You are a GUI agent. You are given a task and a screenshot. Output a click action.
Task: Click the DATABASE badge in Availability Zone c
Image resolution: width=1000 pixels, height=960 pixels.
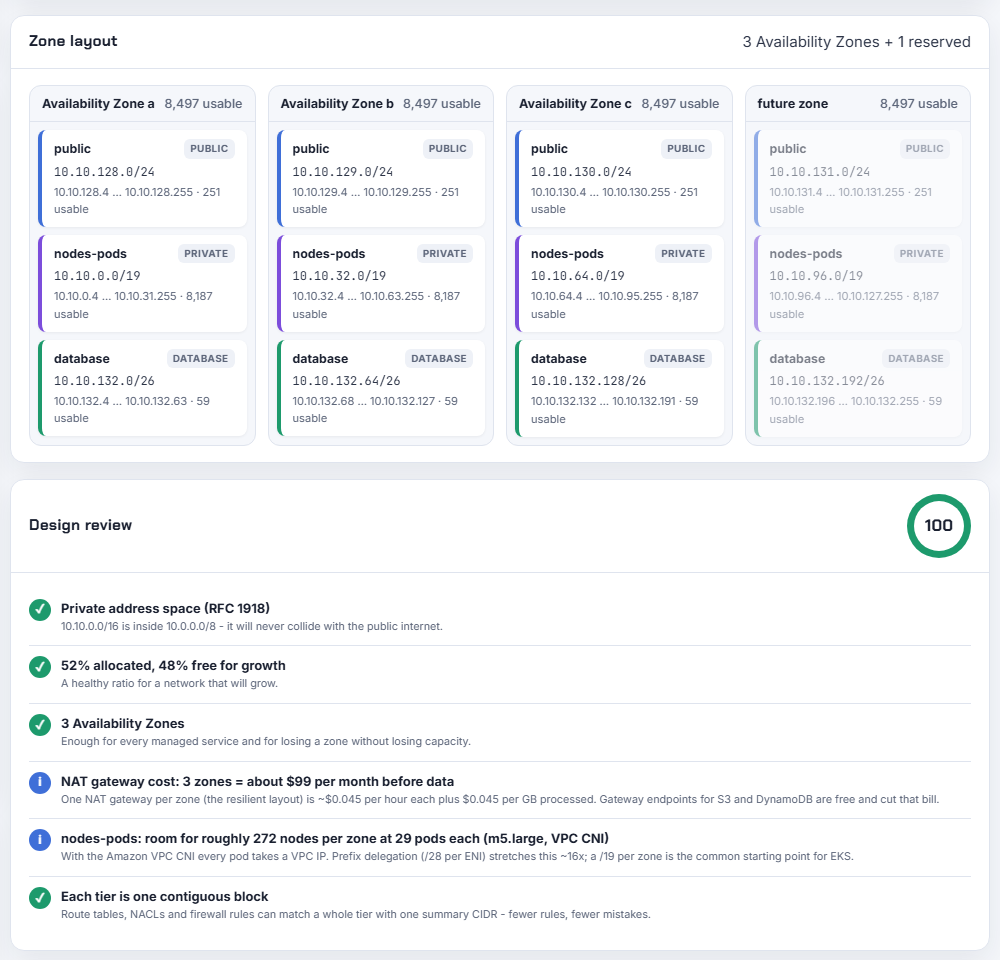[x=677, y=358]
